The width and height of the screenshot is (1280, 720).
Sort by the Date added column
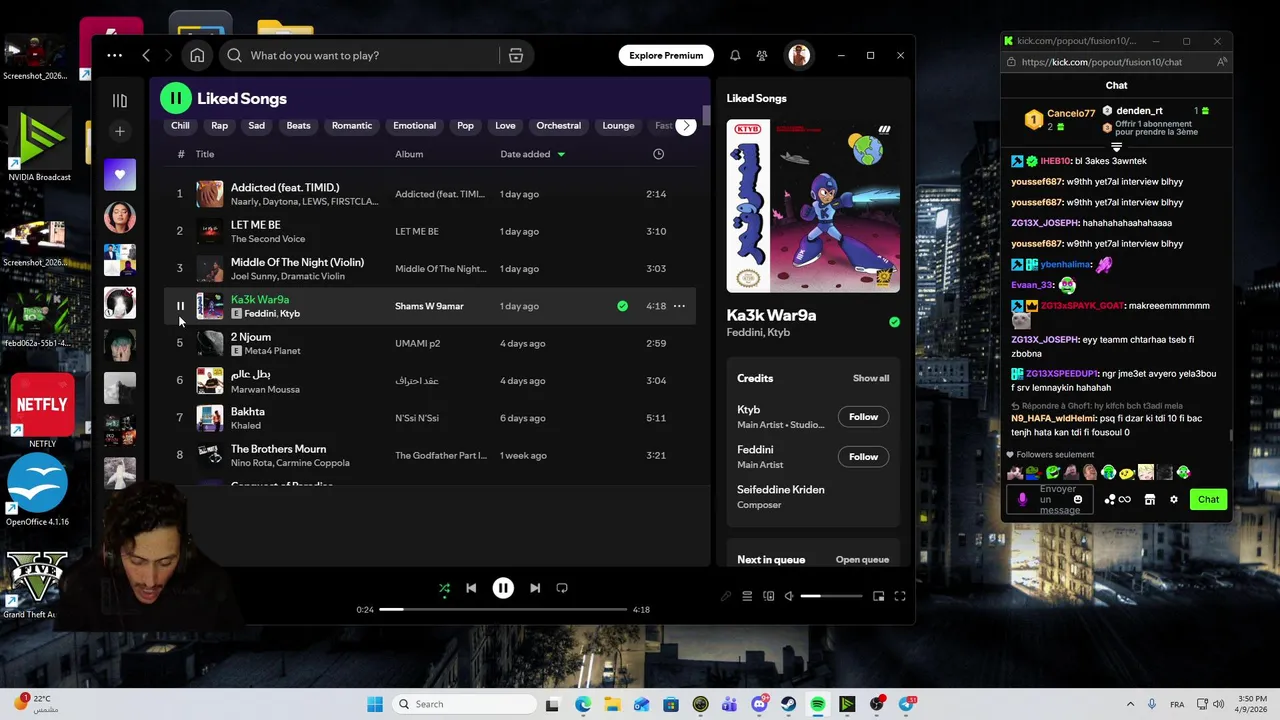pos(532,154)
